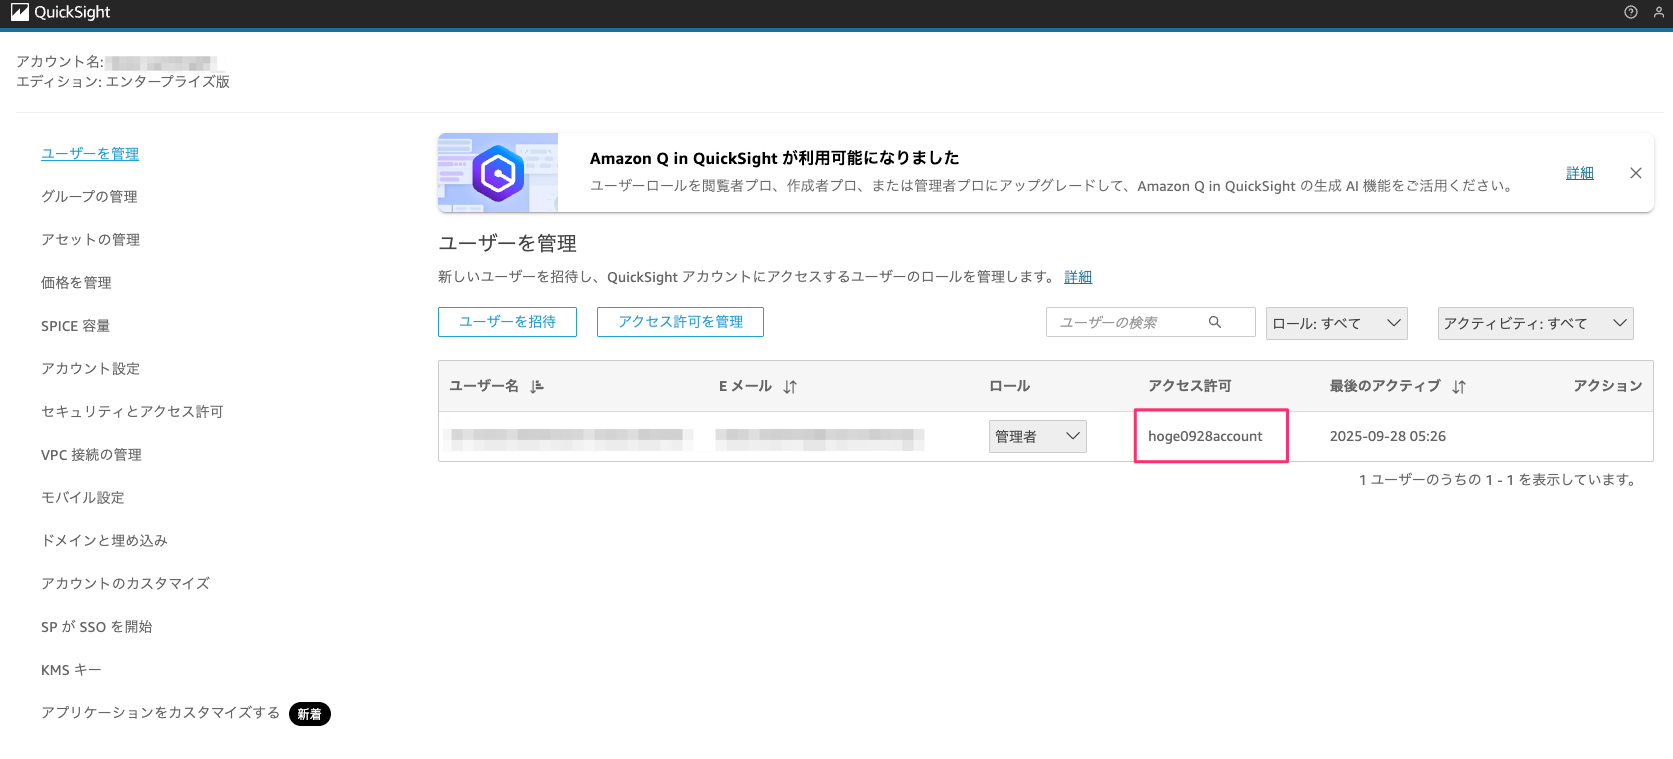Click the search magnifier icon
Image resolution: width=1673 pixels, height=759 pixels.
1215,322
